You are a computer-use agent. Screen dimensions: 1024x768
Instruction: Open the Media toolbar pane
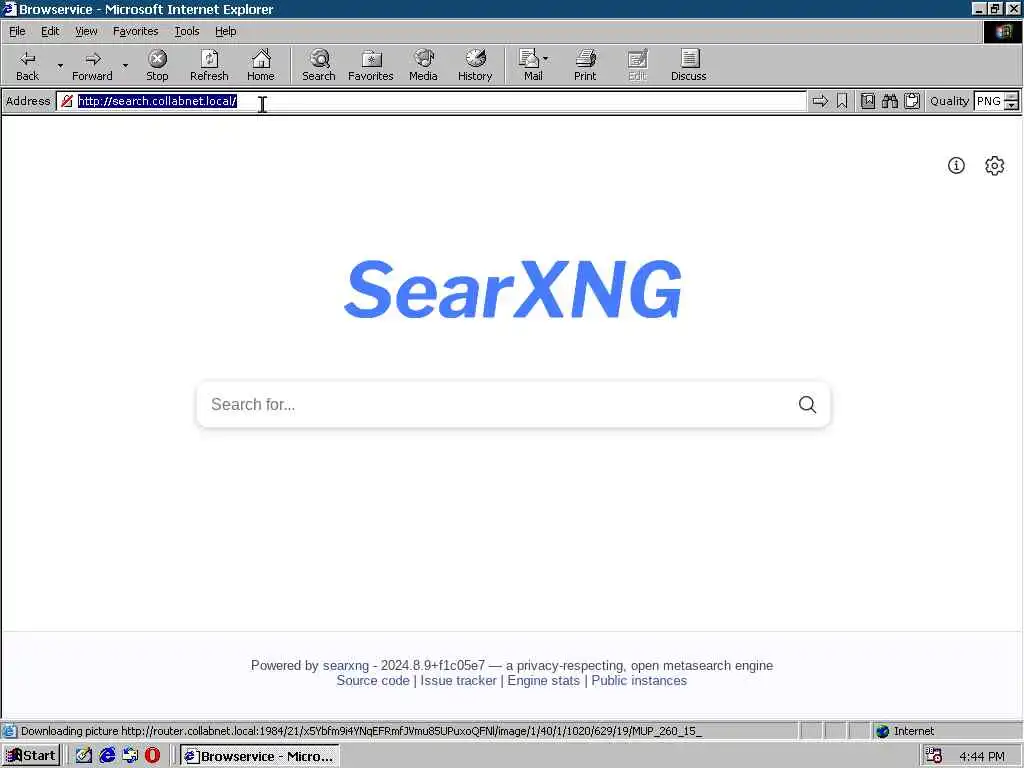tap(423, 65)
